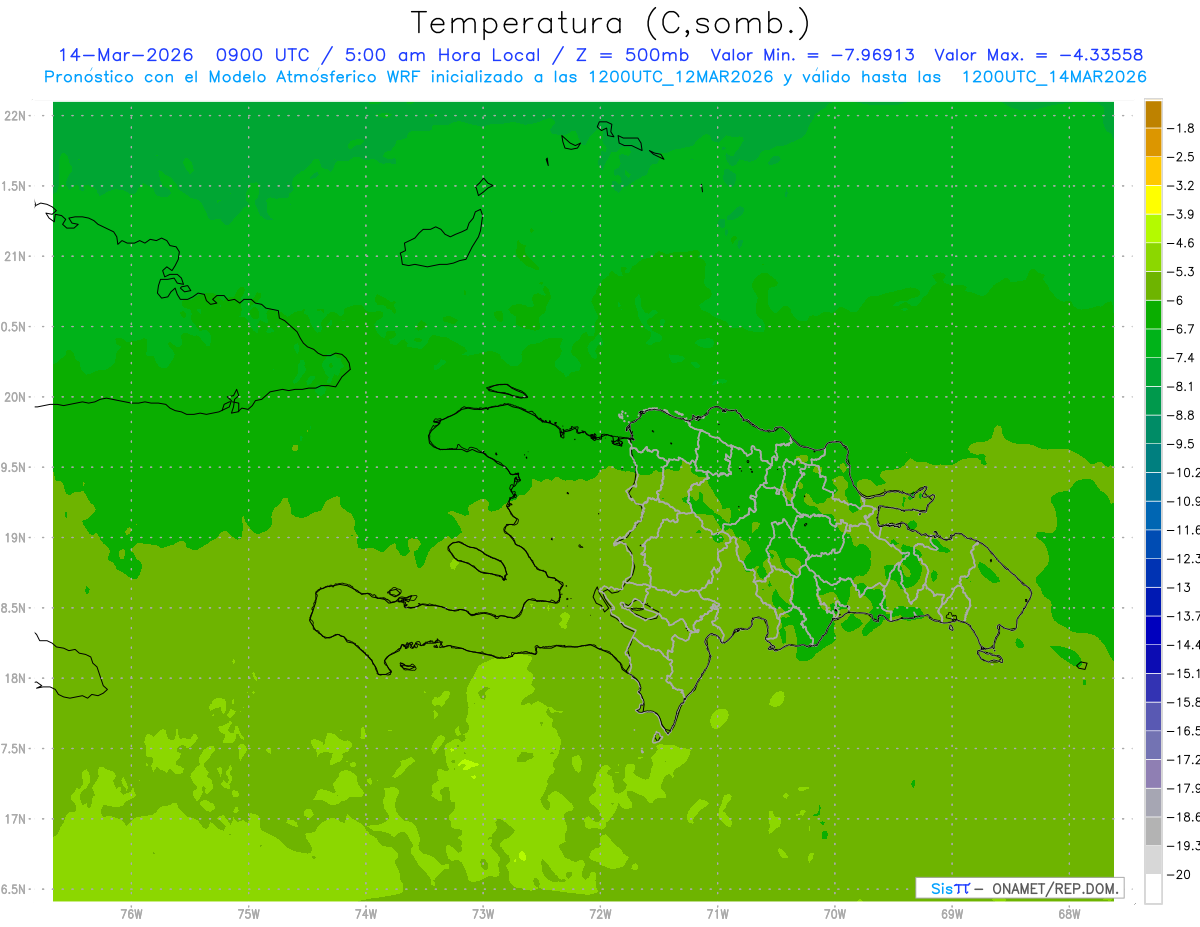This screenshot has width=1200, height=927.
Task: Click the "-6.7" colorbar value
Action: point(1182,329)
